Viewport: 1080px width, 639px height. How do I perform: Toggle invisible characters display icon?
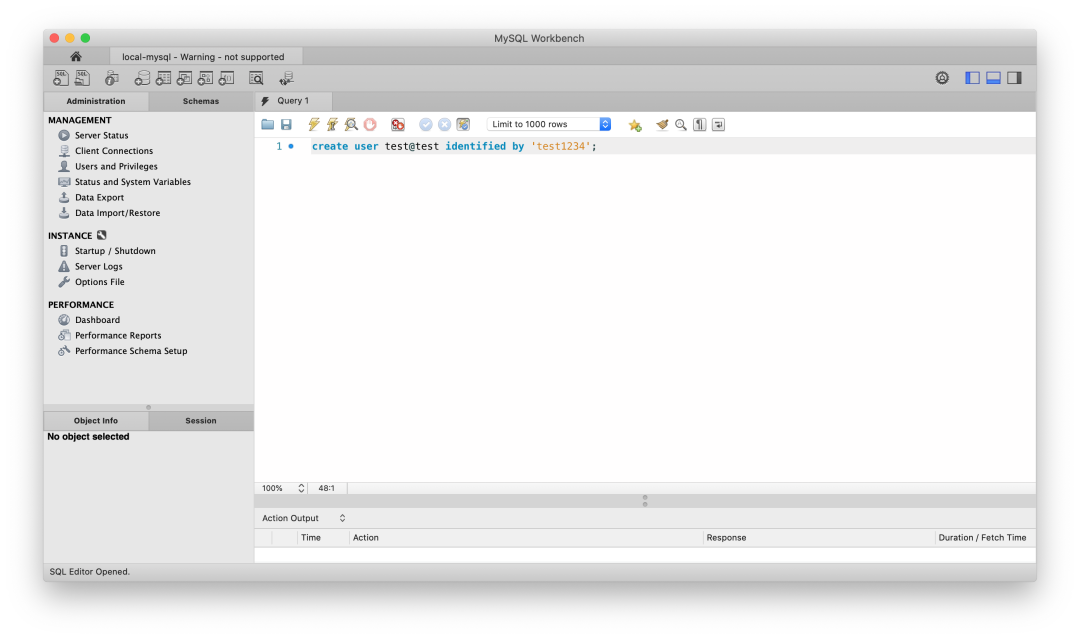coord(700,125)
